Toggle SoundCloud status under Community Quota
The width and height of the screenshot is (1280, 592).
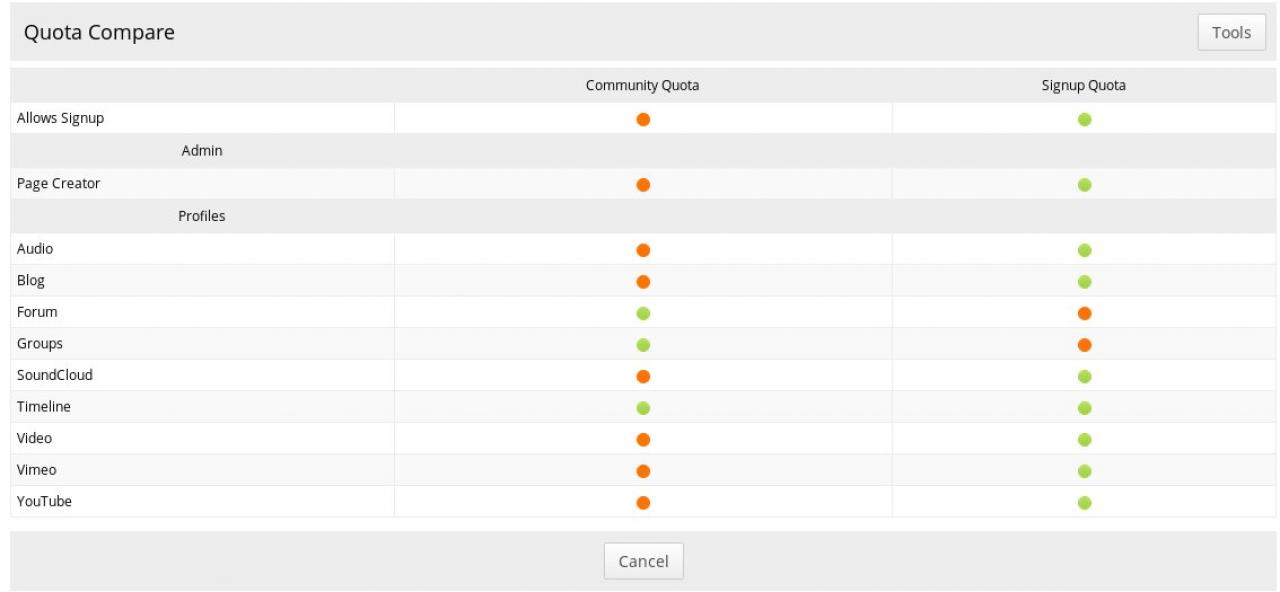(643, 376)
